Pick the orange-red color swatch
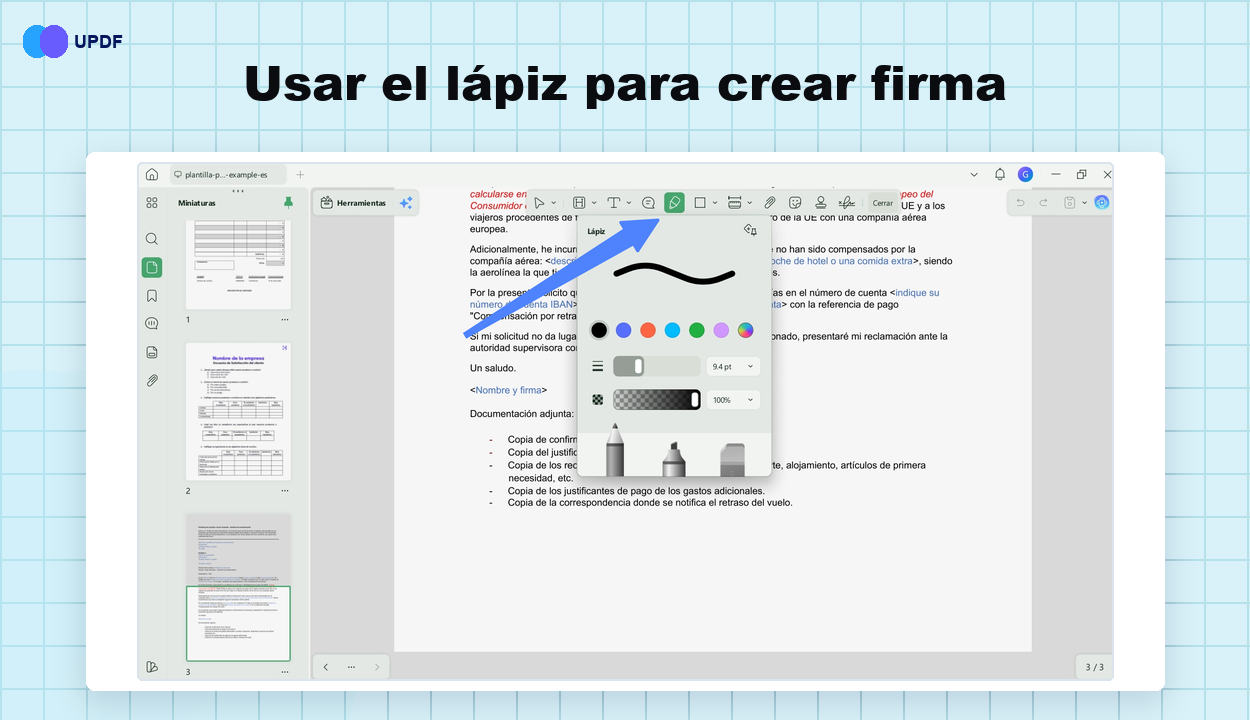Viewport: 1250px width, 720px height. point(648,330)
